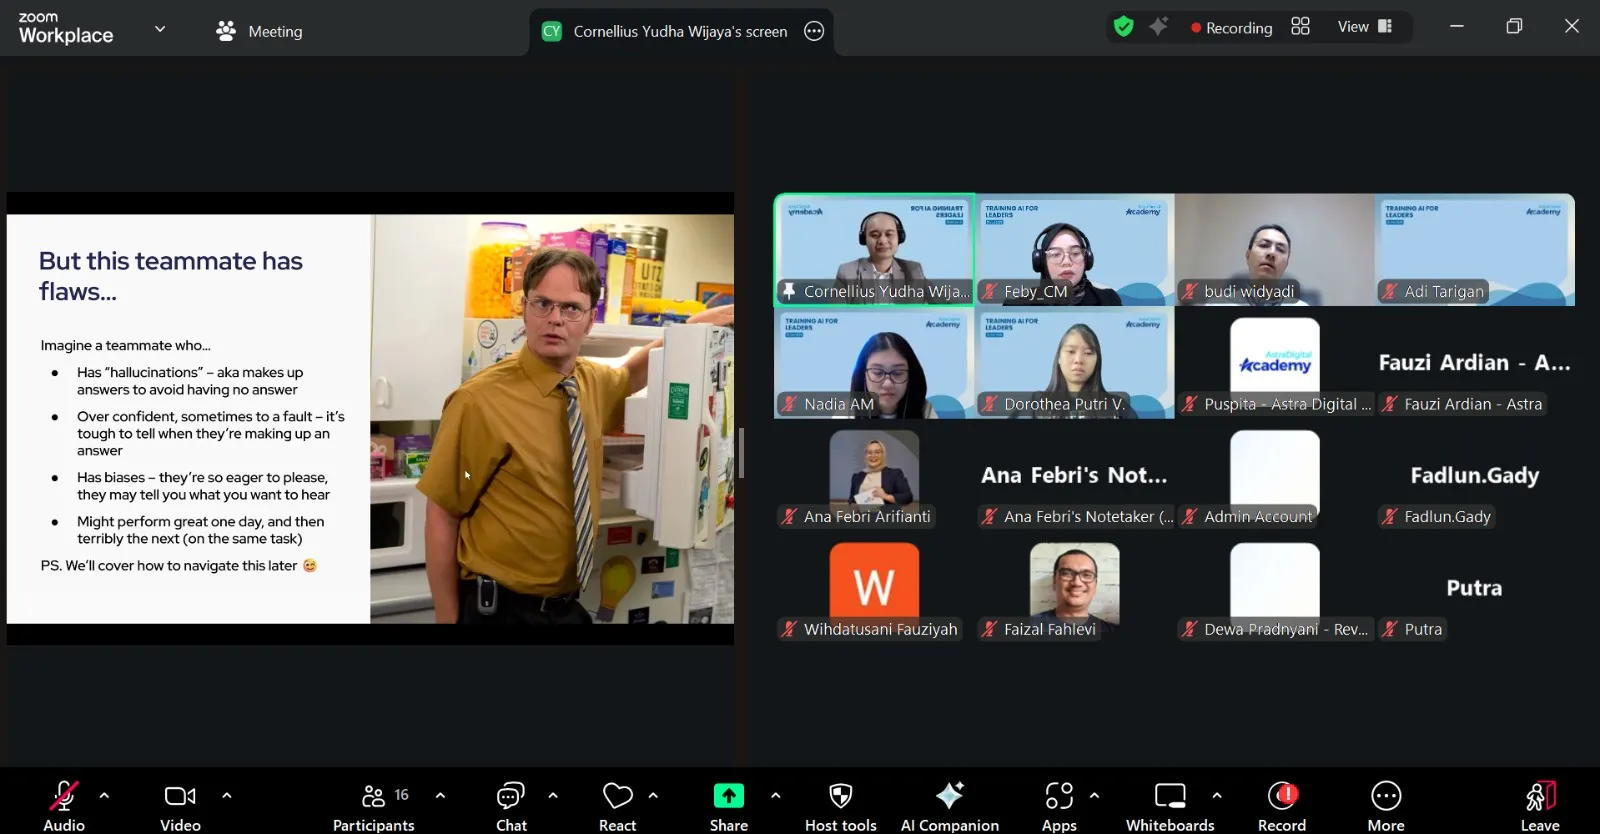Open Whiteboards
1600x834 pixels.
click(x=1170, y=805)
